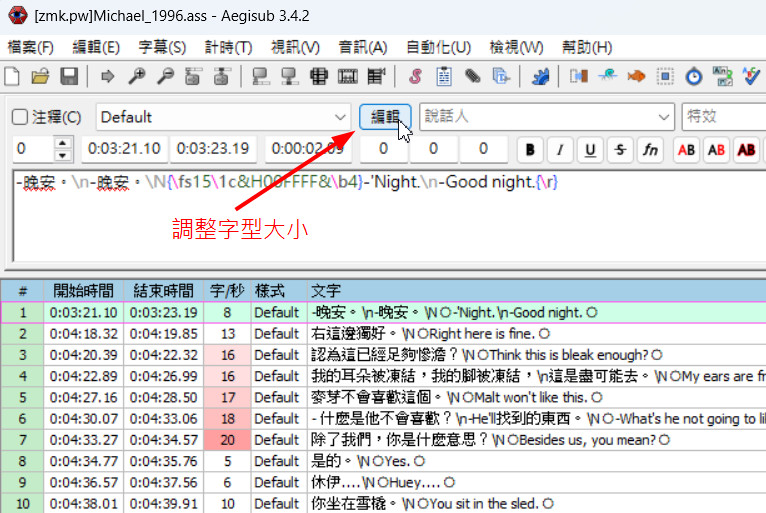Toggle the 注釋 comment checkbox
Viewport: 766px width, 513px height.
(x=20, y=117)
